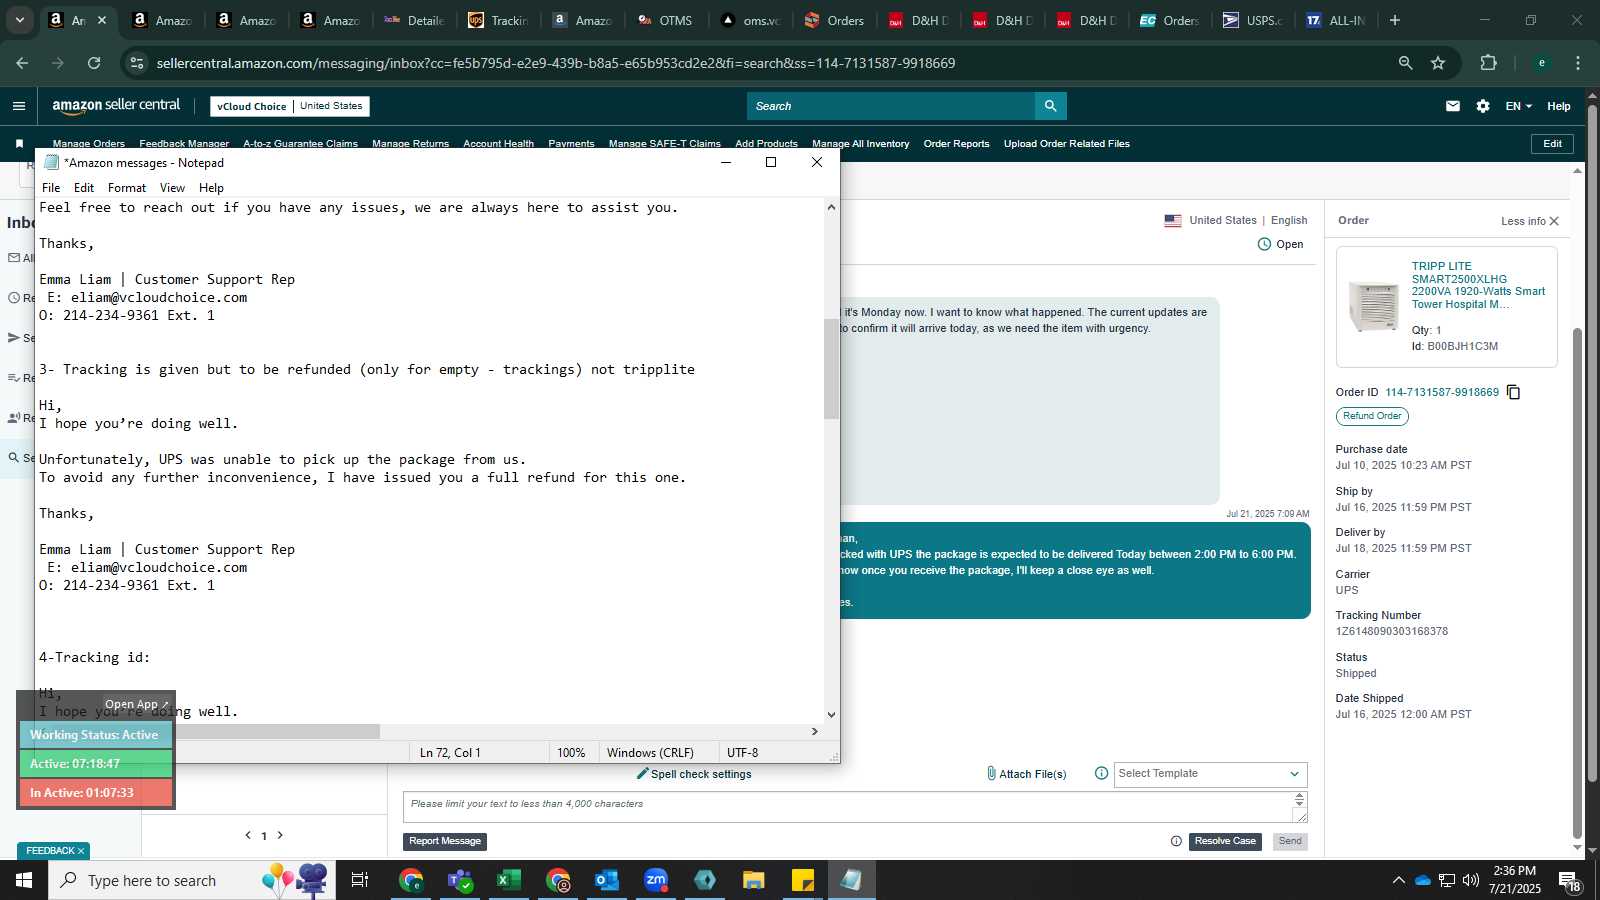Reload the browser page

tap(94, 63)
